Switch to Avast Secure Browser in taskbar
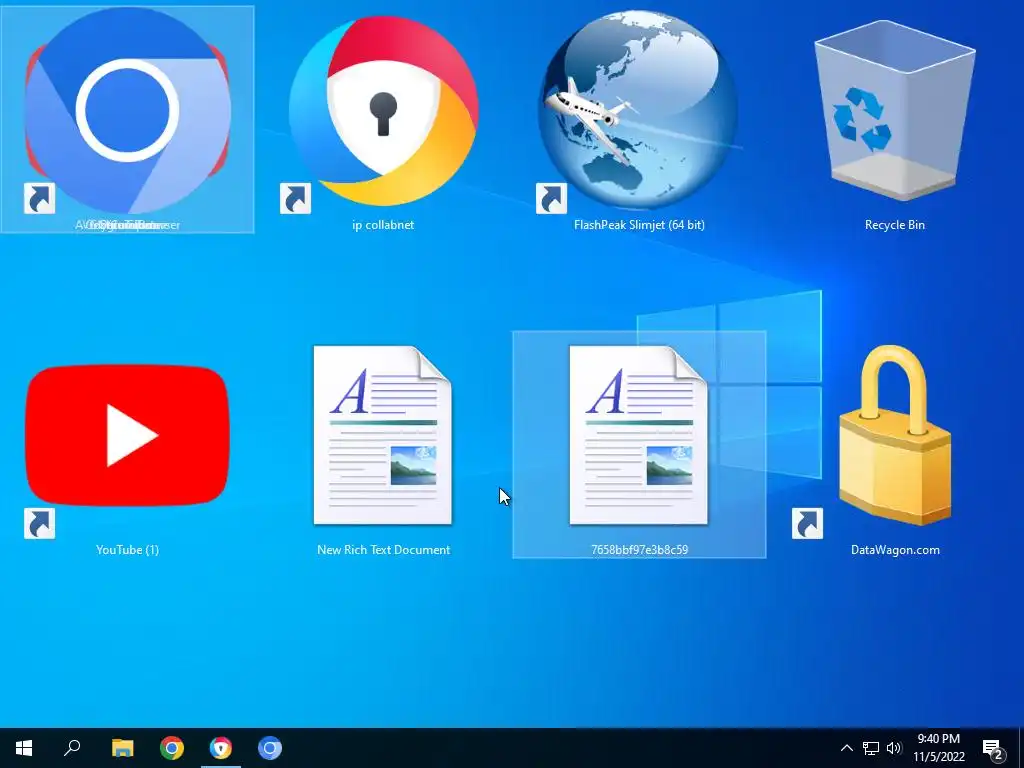 coord(221,748)
